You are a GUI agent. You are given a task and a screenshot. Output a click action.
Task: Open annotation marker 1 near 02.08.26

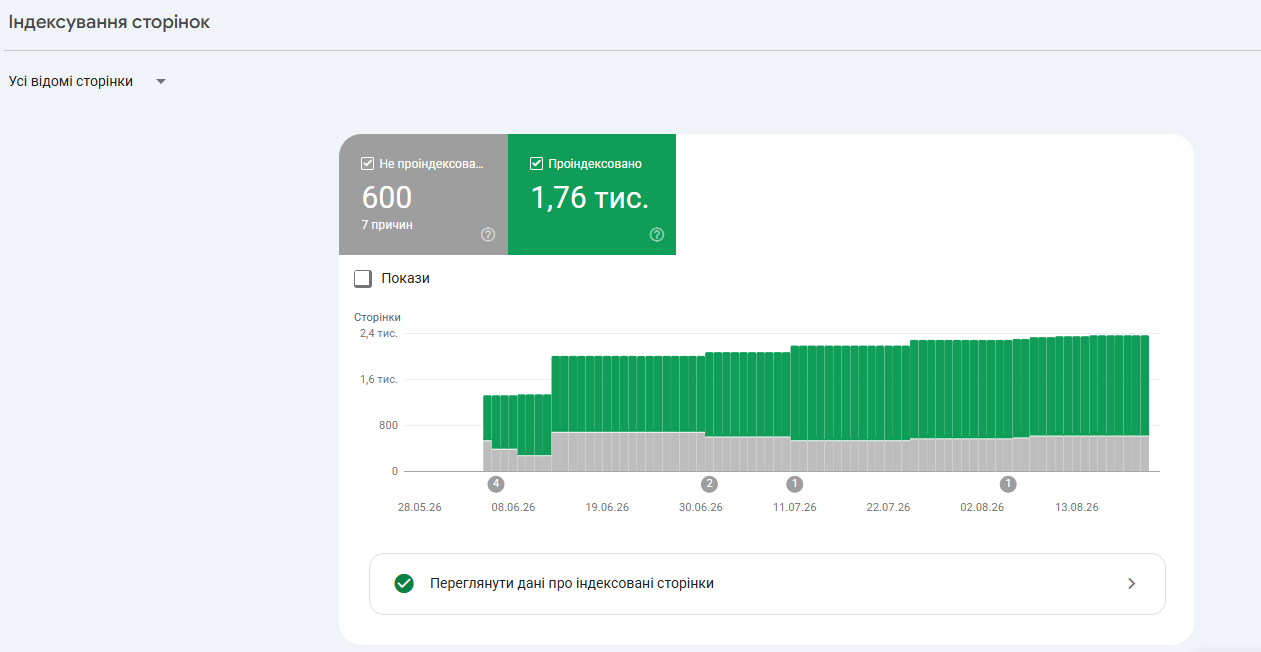pyautogui.click(x=1008, y=484)
